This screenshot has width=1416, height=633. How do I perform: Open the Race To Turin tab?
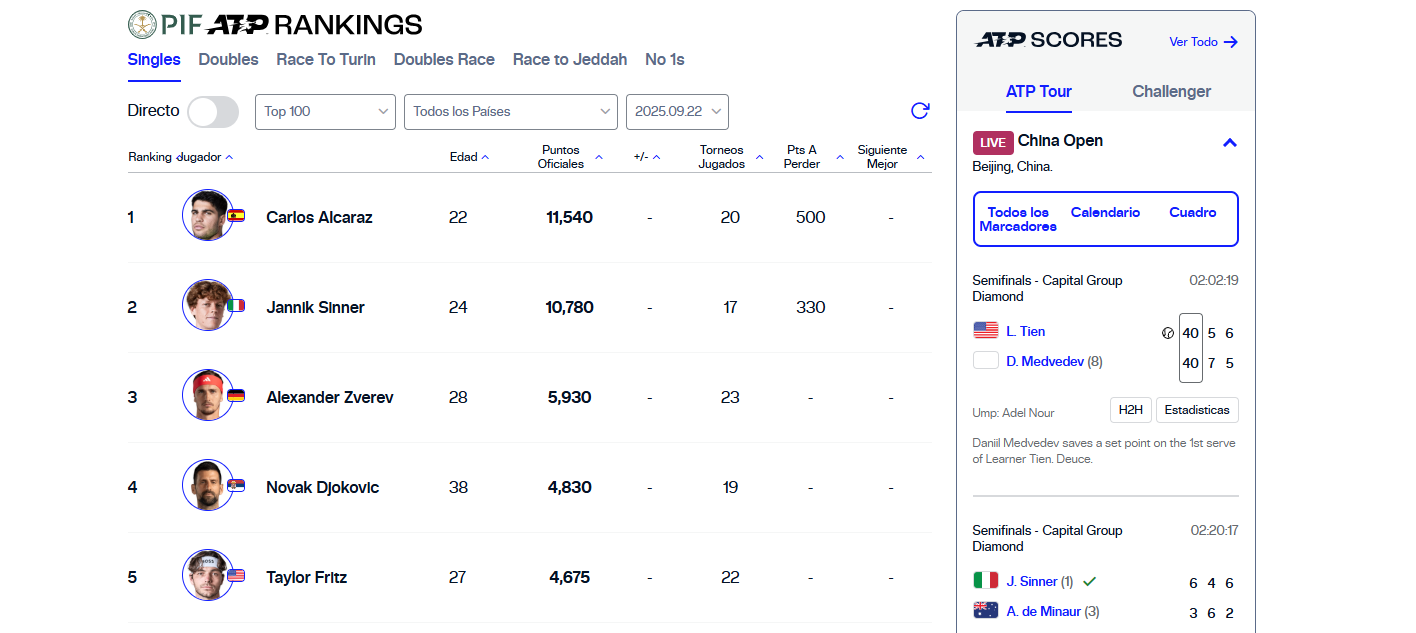pos(326,60)
